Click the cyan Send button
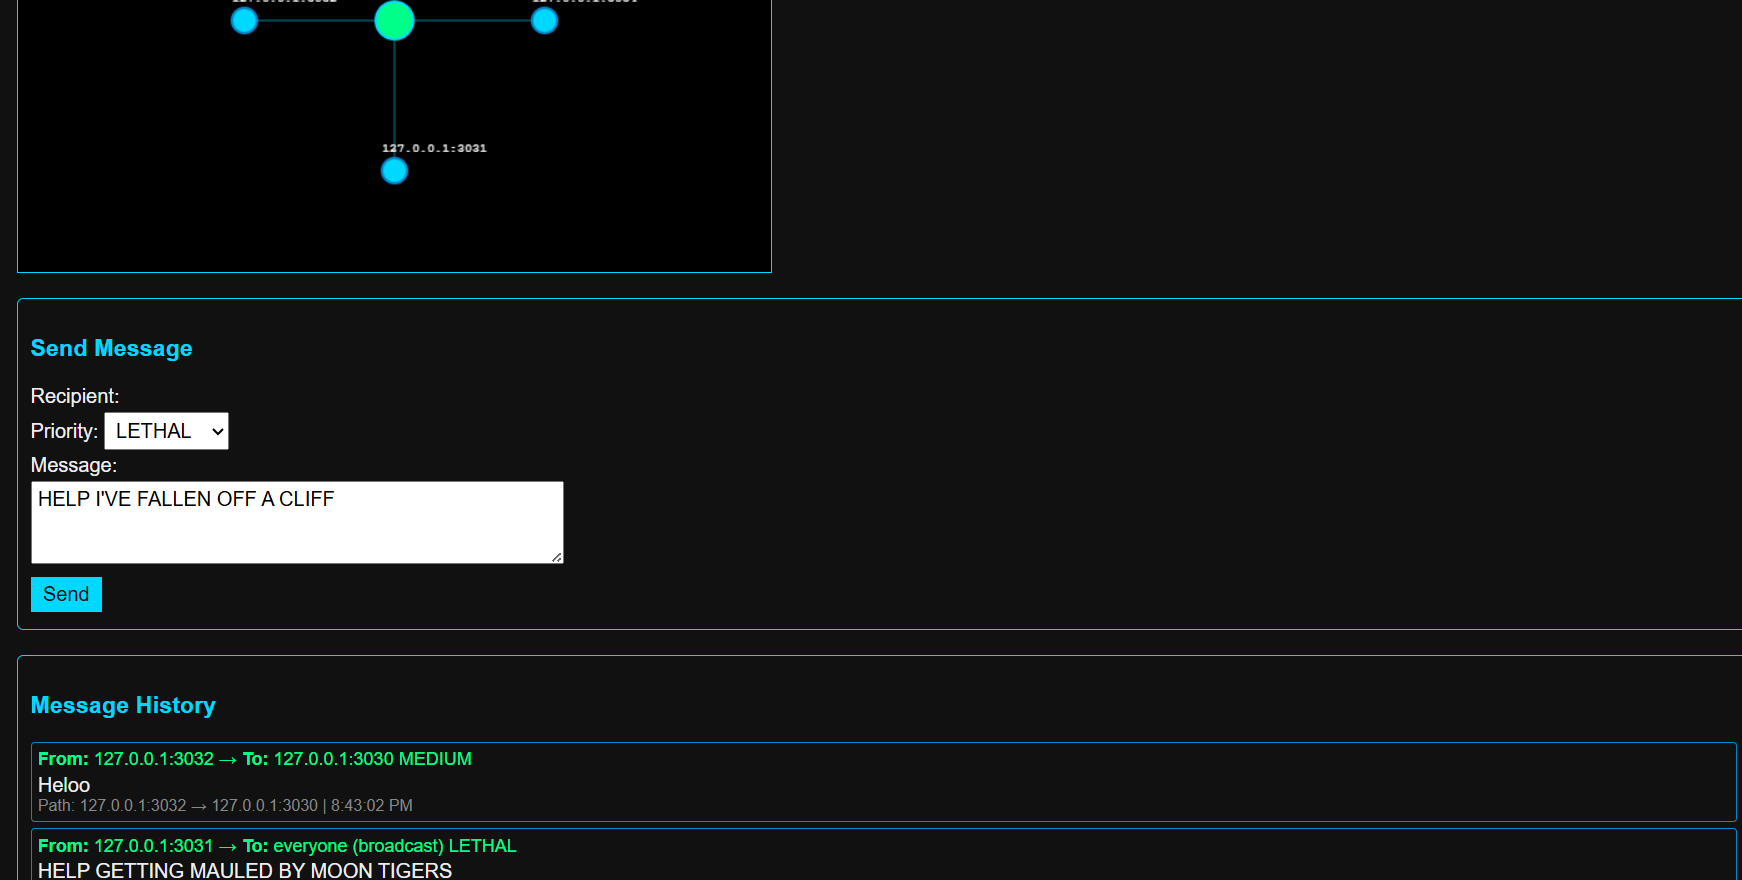Image resolution: width=1742 pixels, height=880 pixels. click(66, 594)
